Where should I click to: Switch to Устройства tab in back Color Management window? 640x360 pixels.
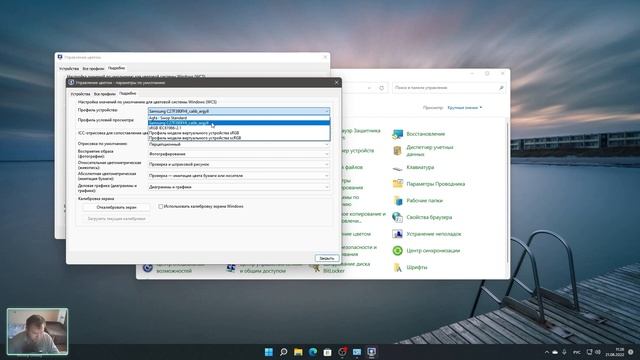tap(69, 69)
